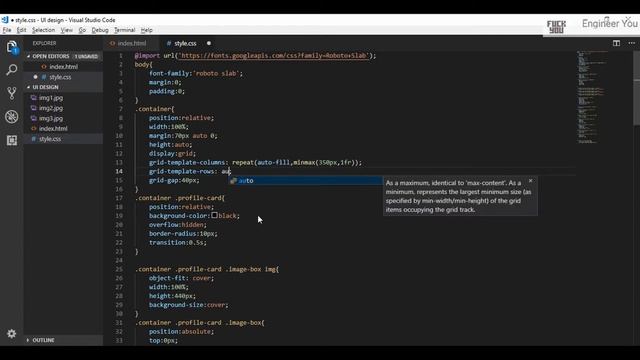
Task: Click unsaved dot on style.css tab
Action: 209,43
